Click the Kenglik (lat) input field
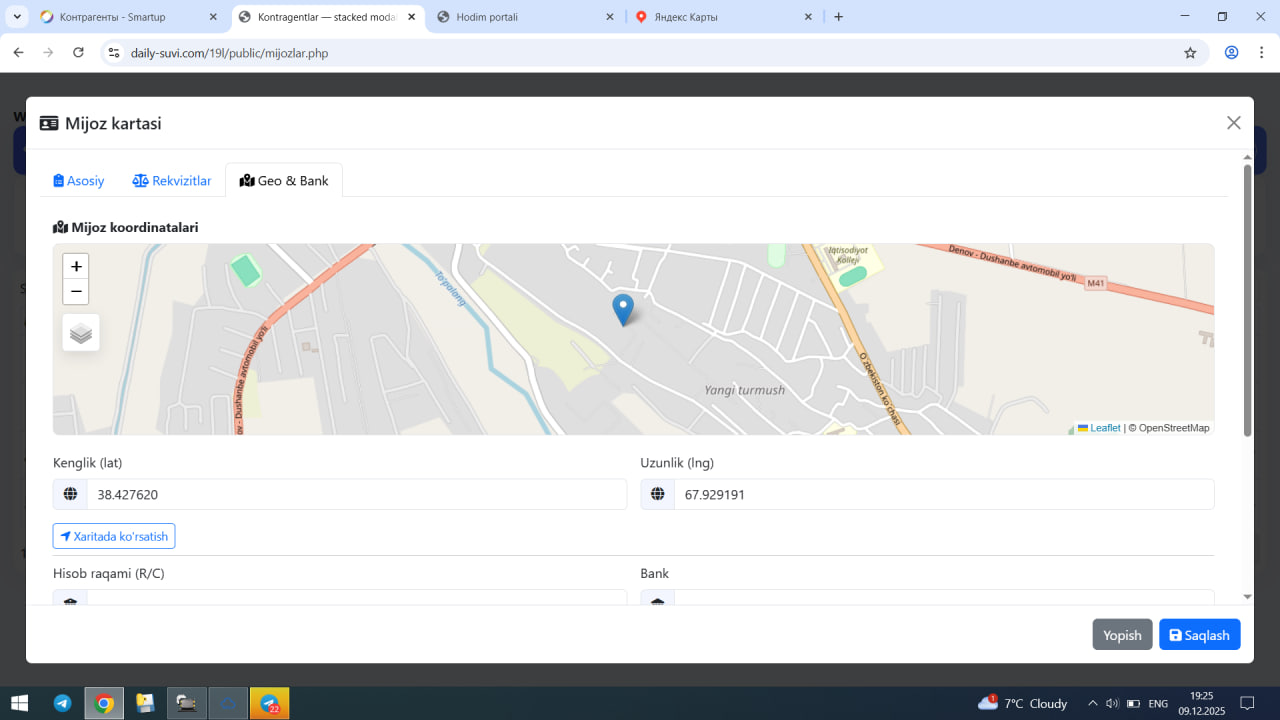This screenshot has height=720, width=1280. click(x=356, y=494)
